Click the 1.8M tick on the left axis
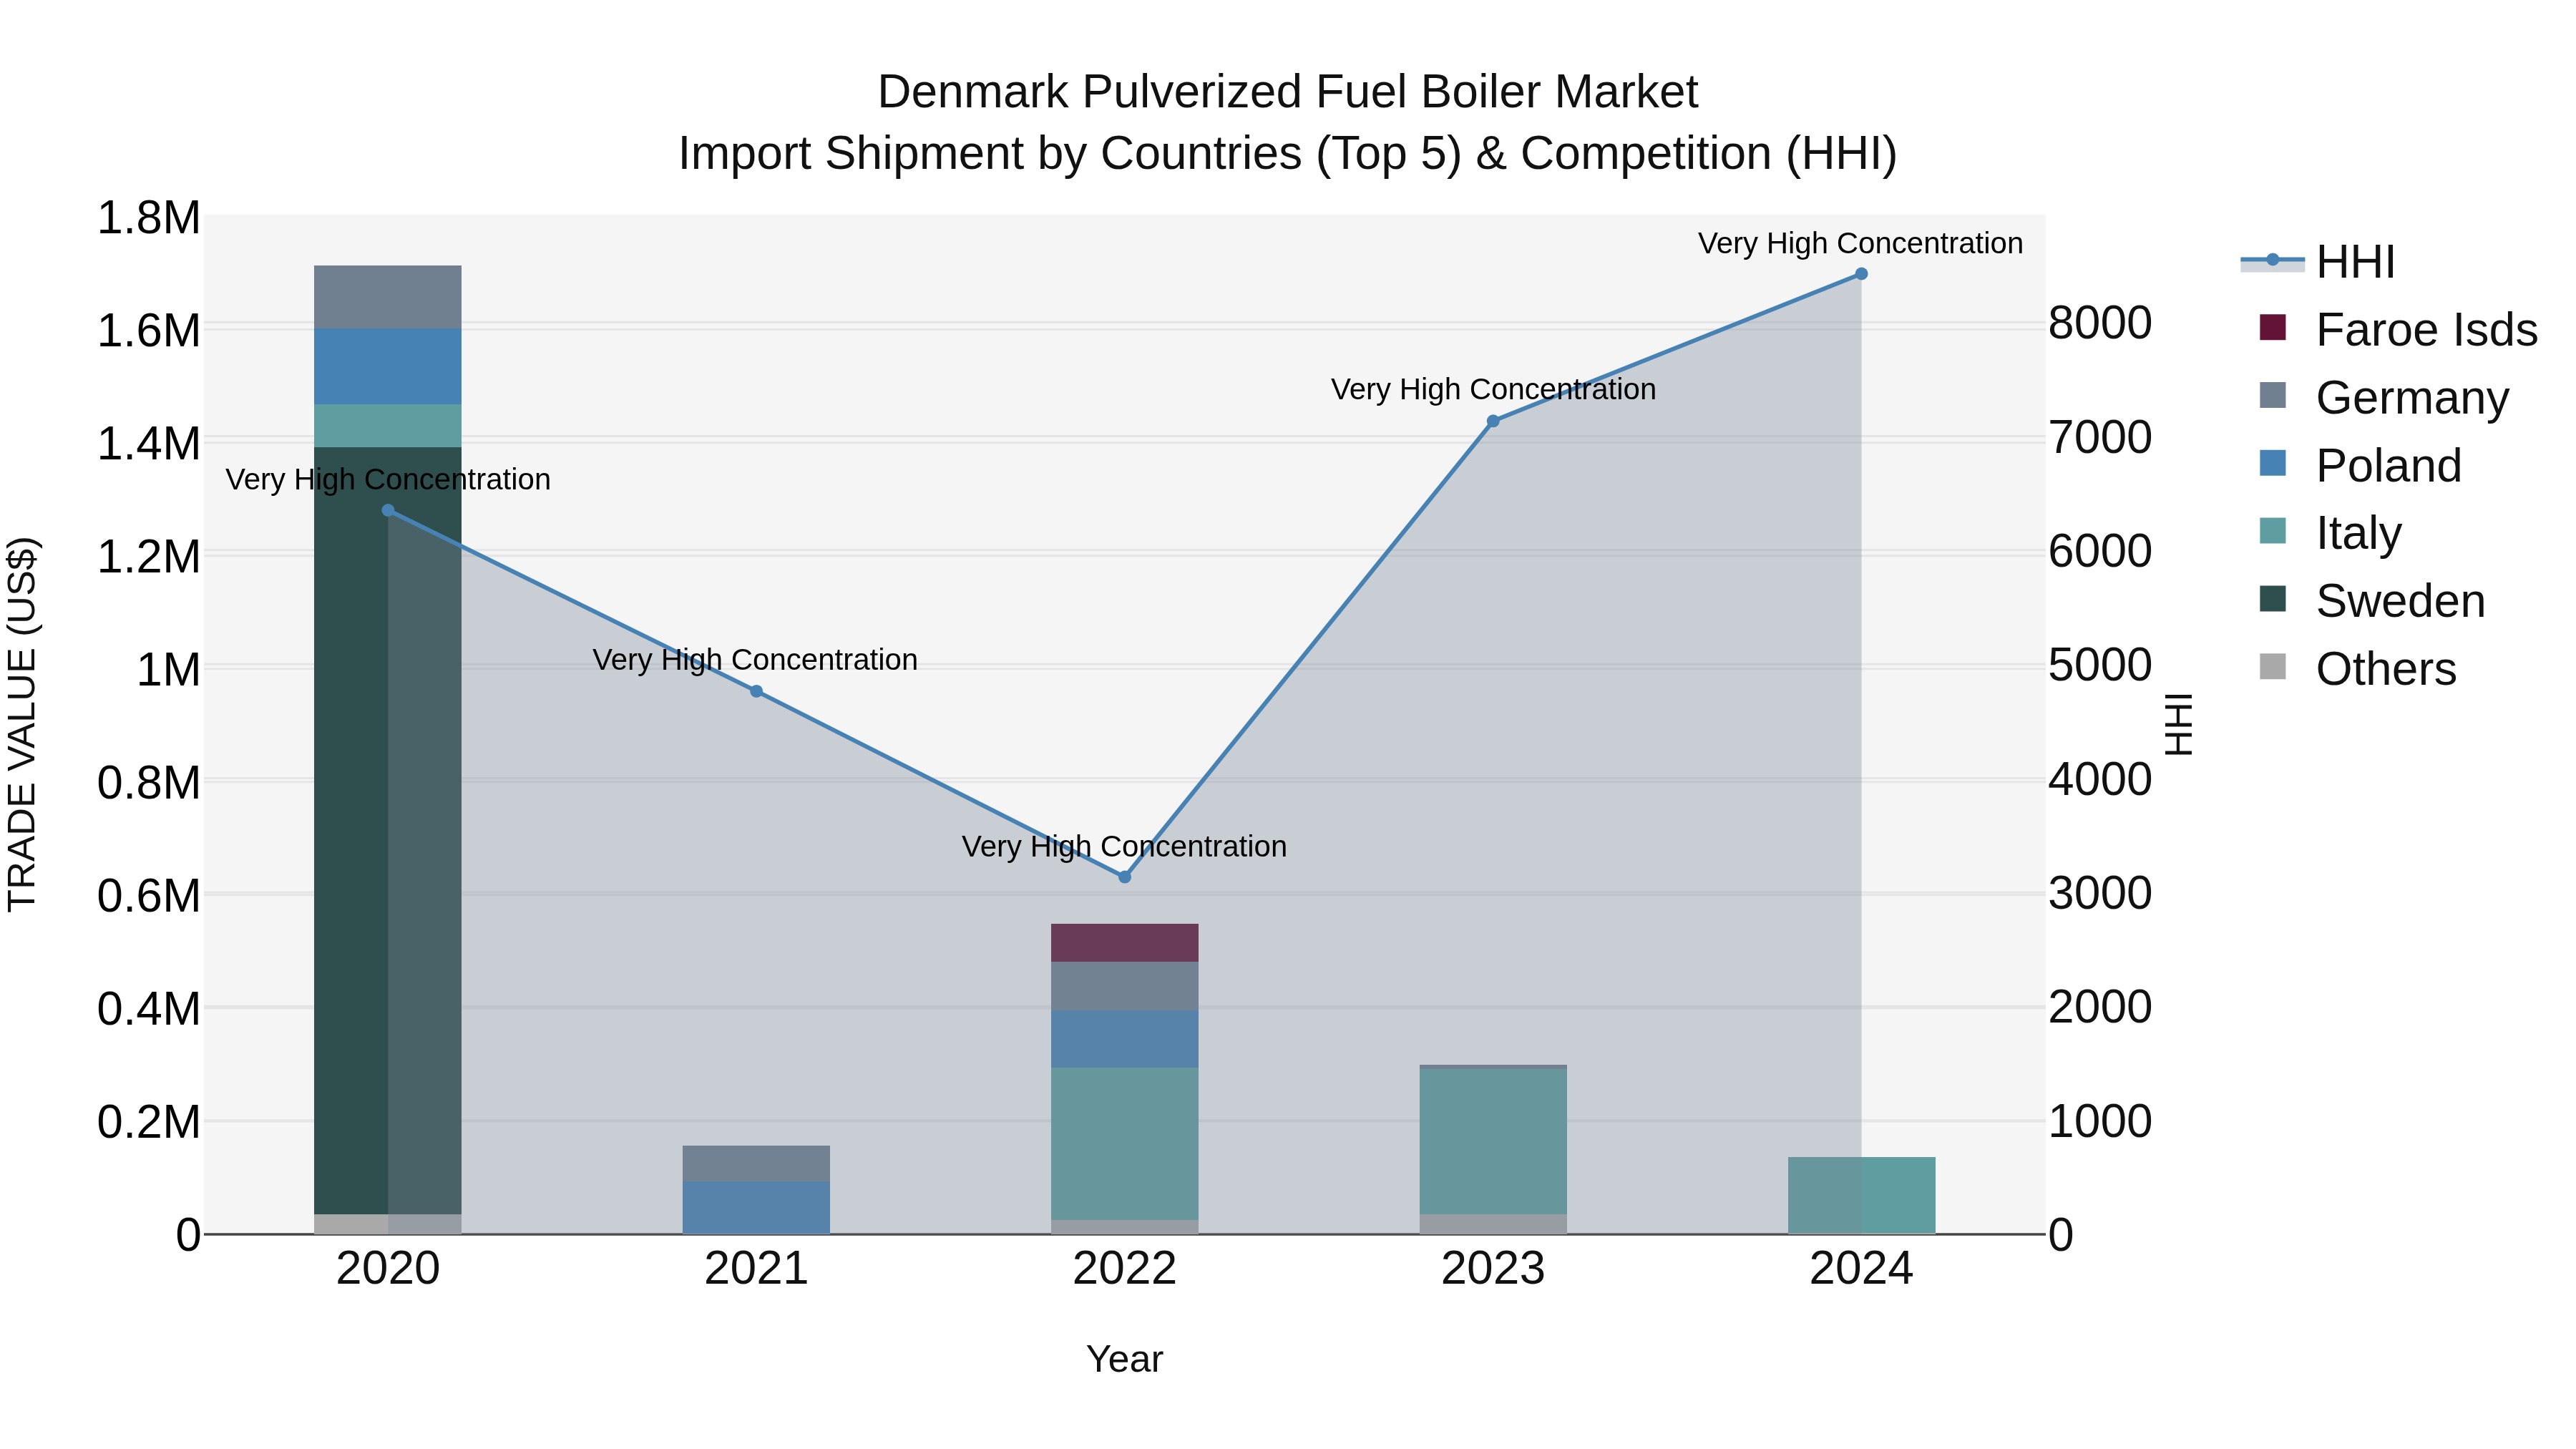The width and height of the screenshot is (2576, 1449). point(148,218)
